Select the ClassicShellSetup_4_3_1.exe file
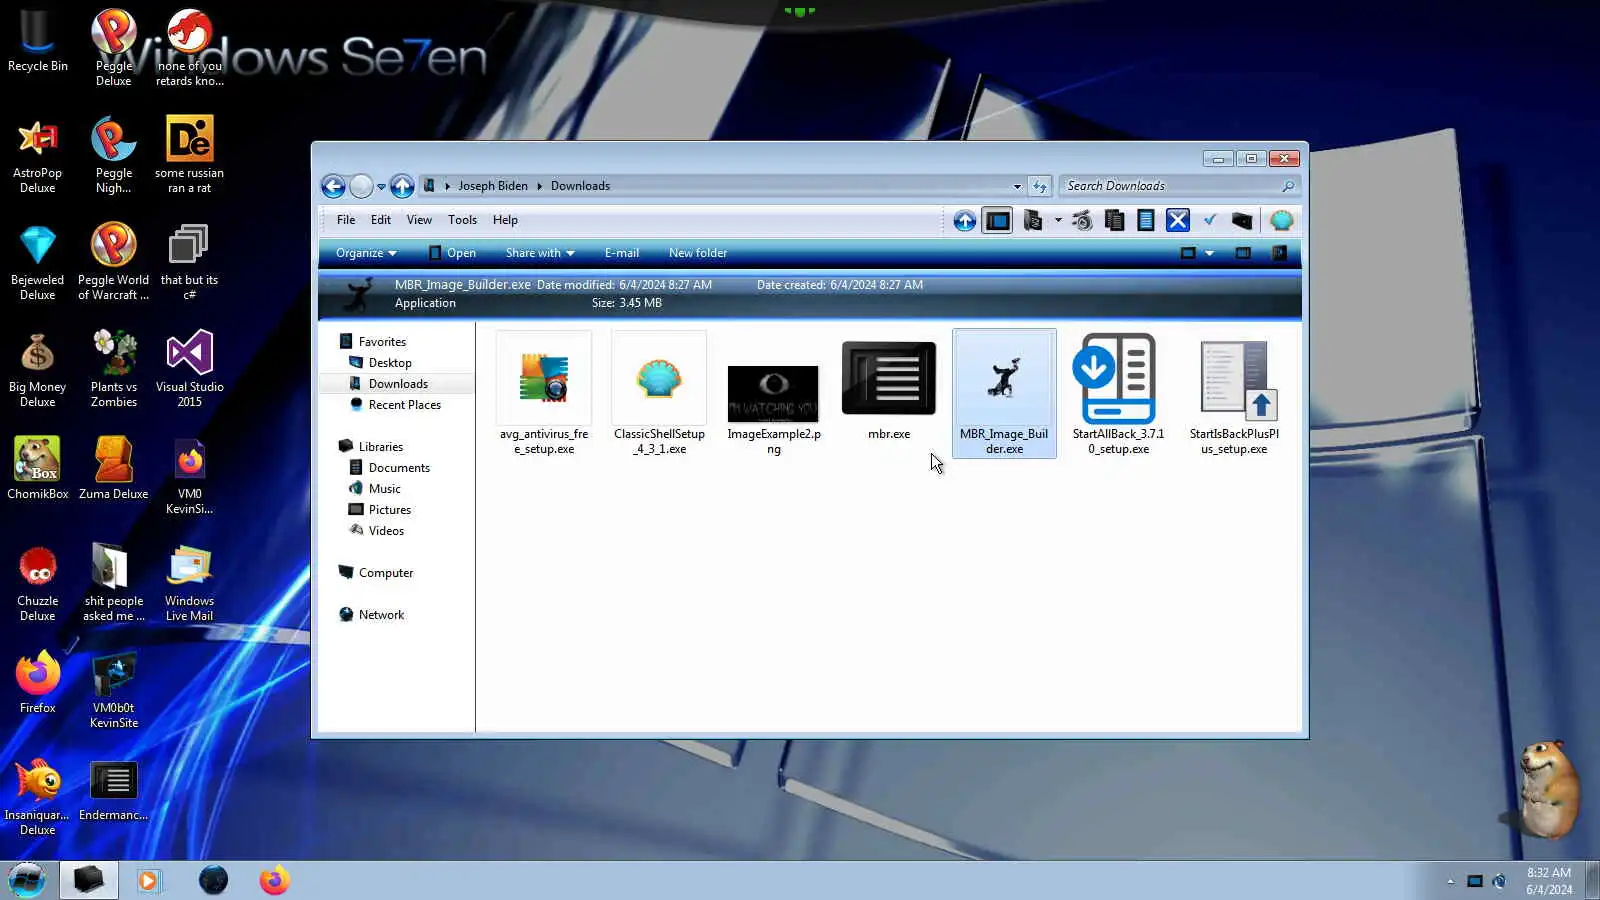Image resolution: width=1600 pixels, height=900 pixels. point(659,394)
